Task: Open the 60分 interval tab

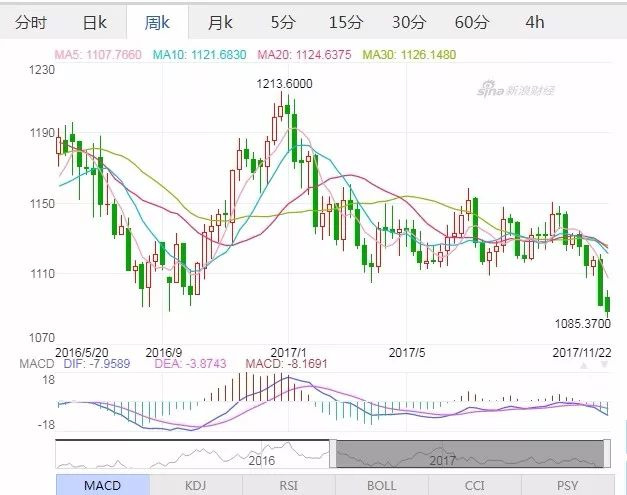Action: 471,22
